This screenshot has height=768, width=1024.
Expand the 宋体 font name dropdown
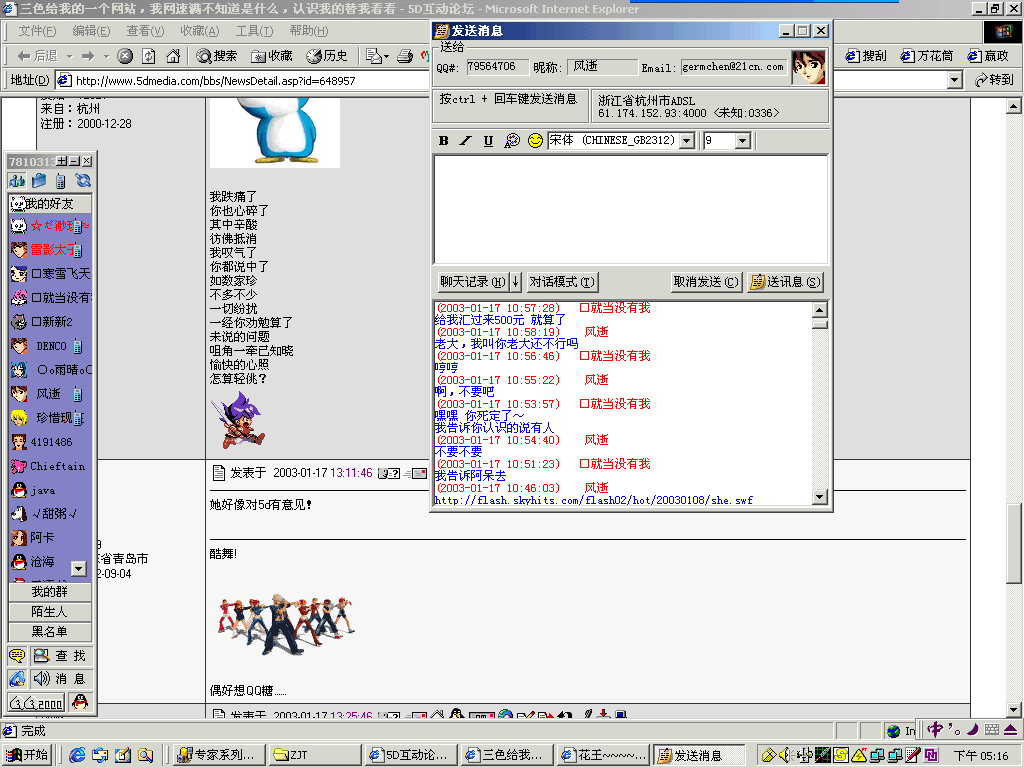click(686, 141)
